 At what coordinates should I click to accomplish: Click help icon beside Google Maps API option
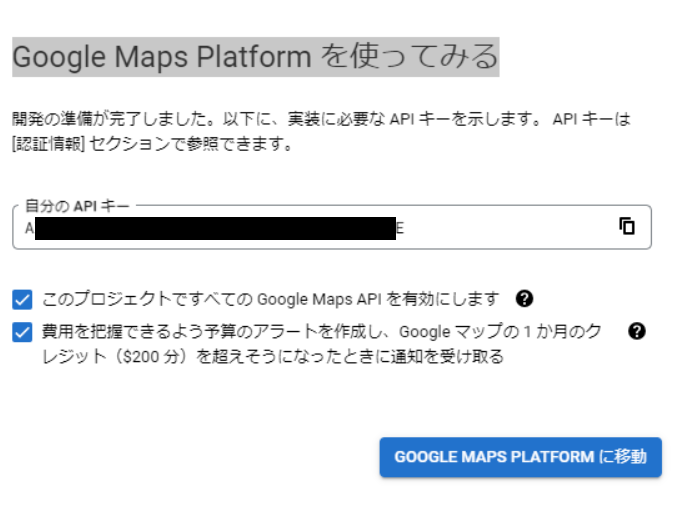[523, 298]
